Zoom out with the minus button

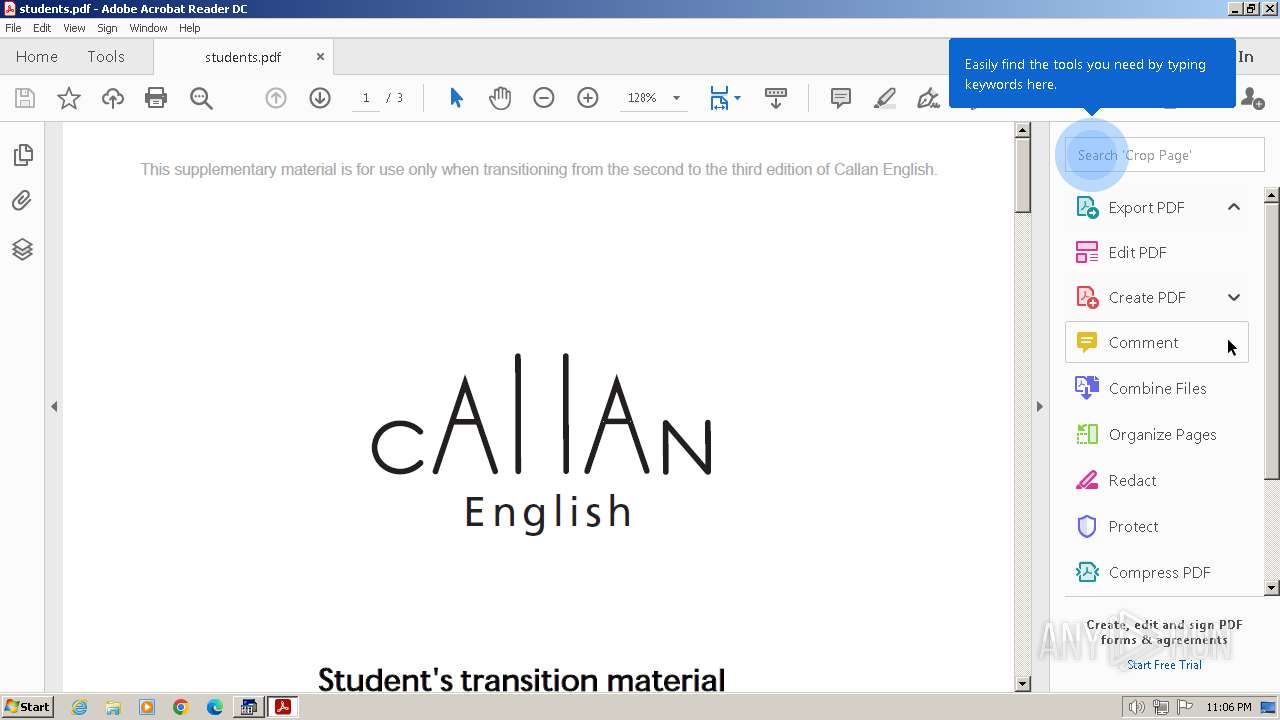(x=544, y=98)
